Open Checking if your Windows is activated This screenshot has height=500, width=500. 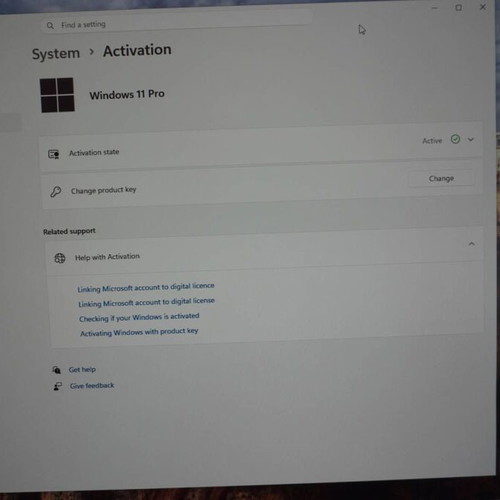click(x=139, y=317)
